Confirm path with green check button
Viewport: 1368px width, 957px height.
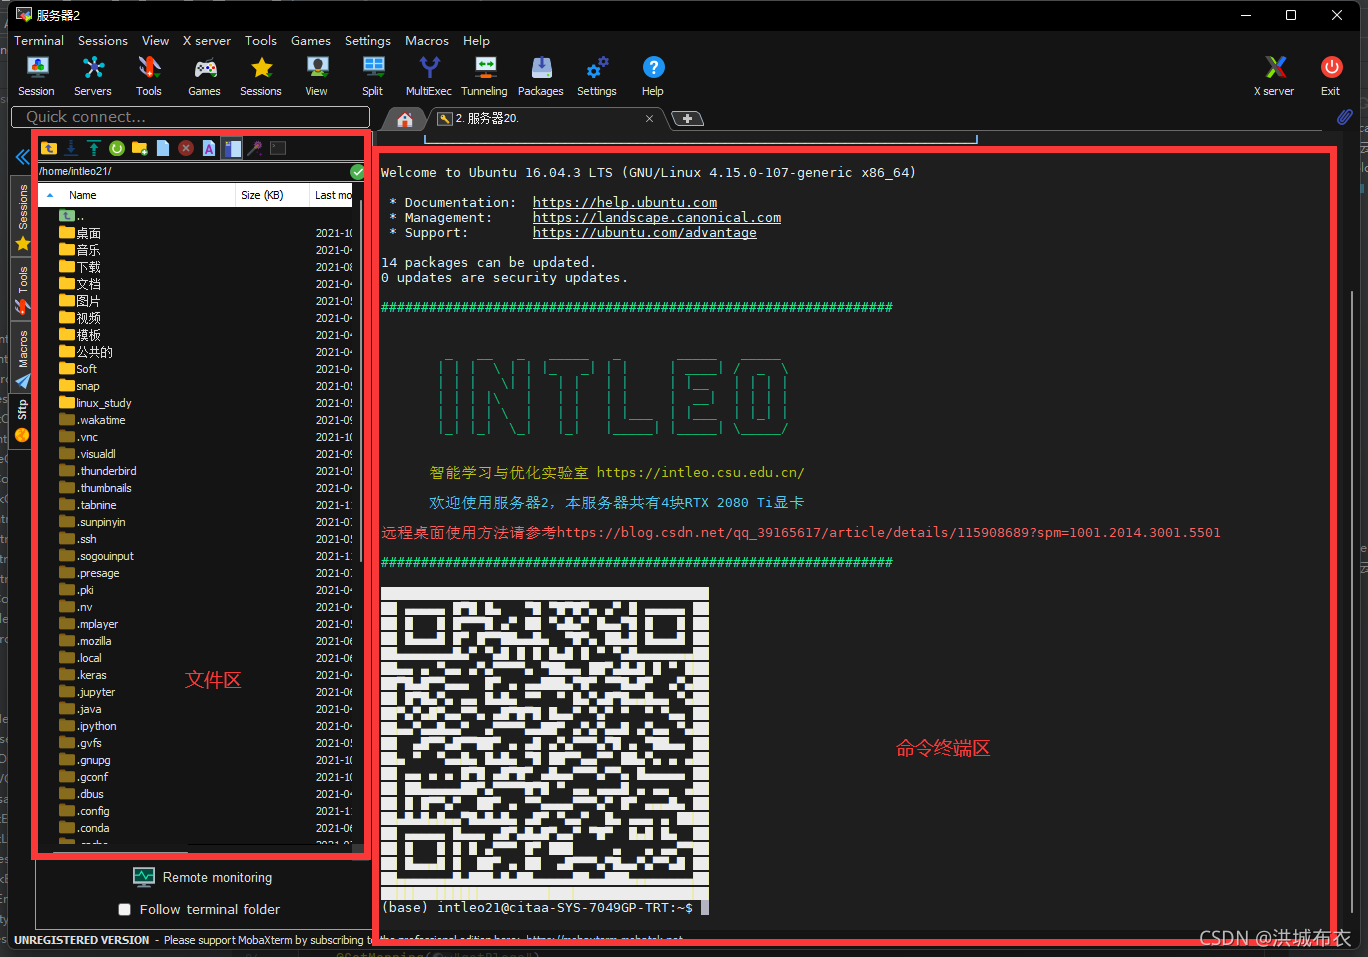(357, 172)
